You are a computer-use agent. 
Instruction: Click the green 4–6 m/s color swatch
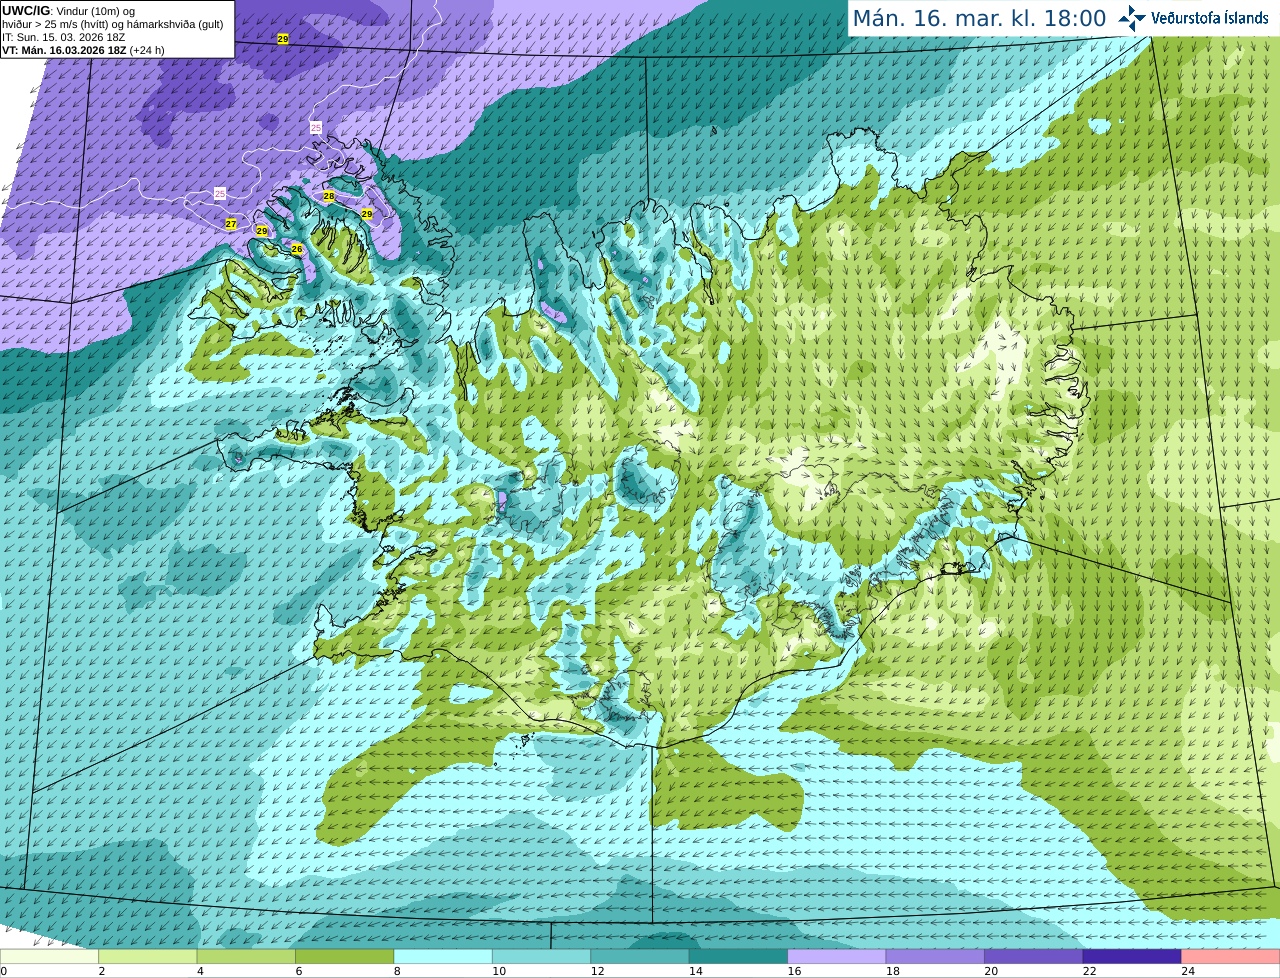(x=246, y=956)
